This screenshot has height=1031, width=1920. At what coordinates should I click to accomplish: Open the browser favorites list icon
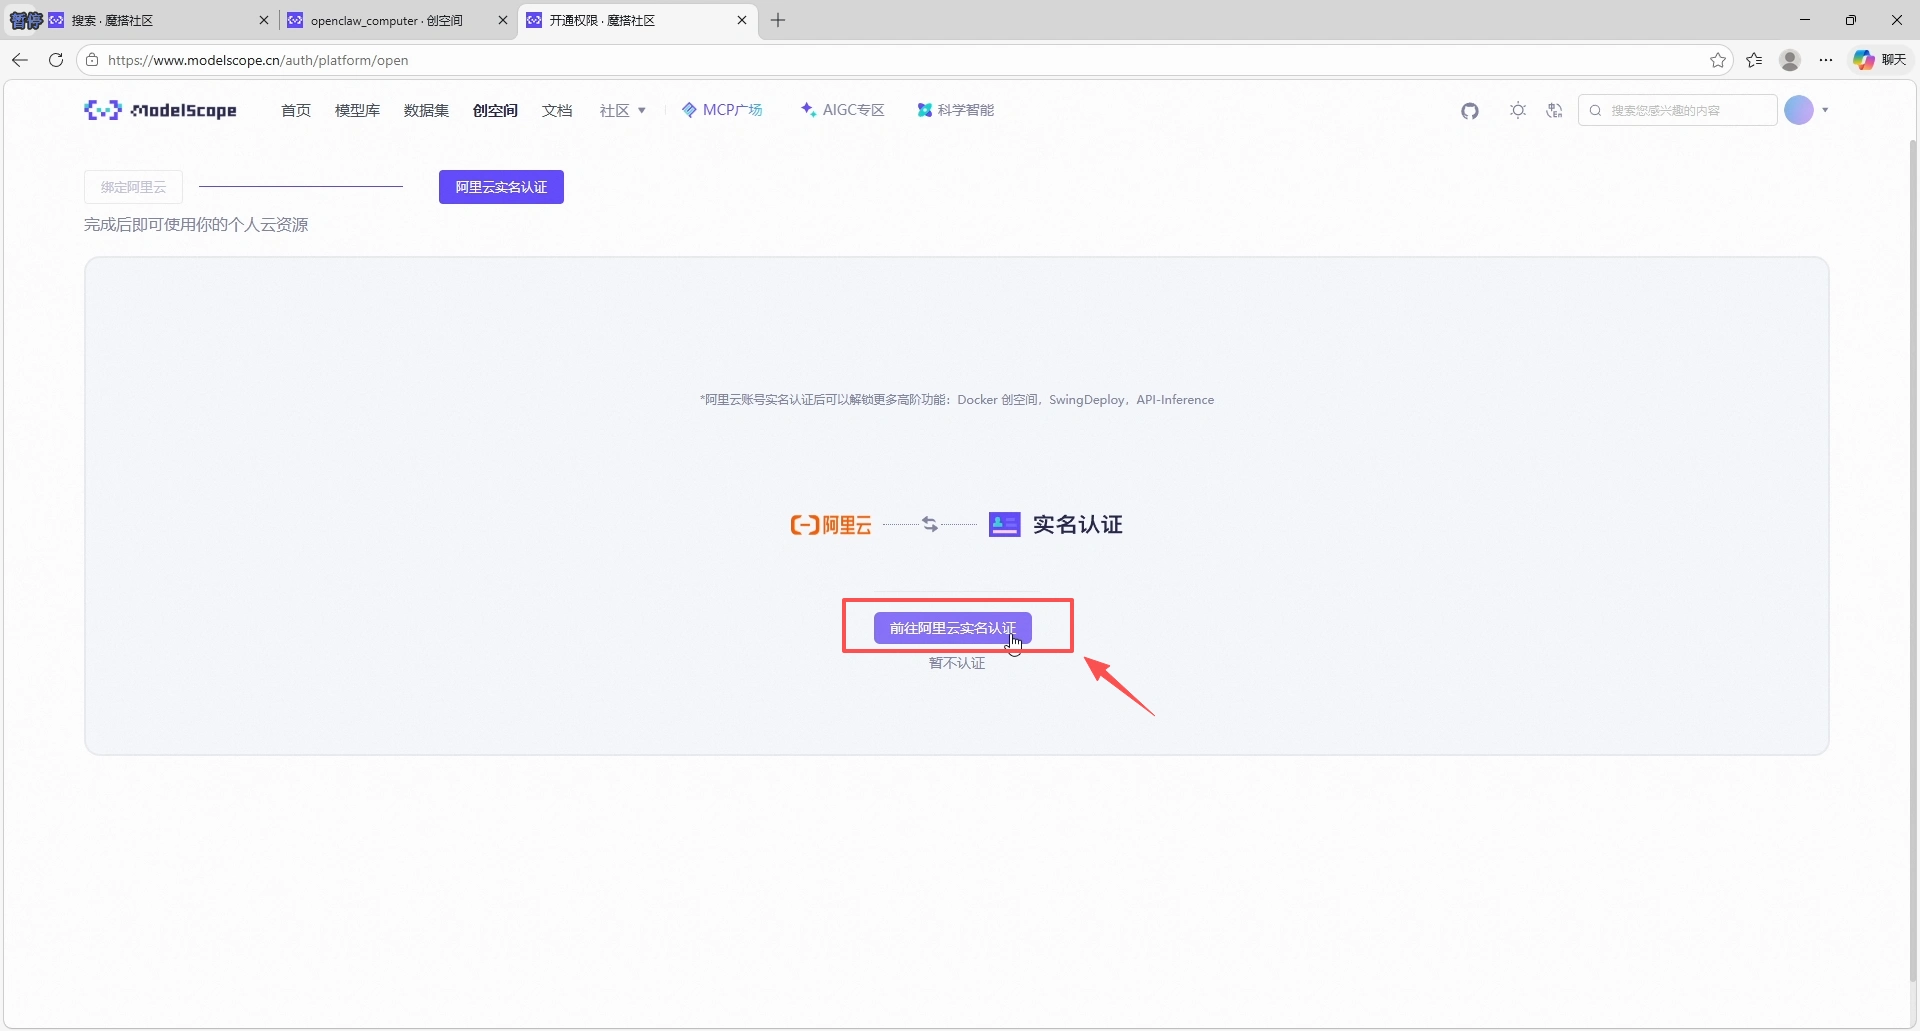(1754, 60)
